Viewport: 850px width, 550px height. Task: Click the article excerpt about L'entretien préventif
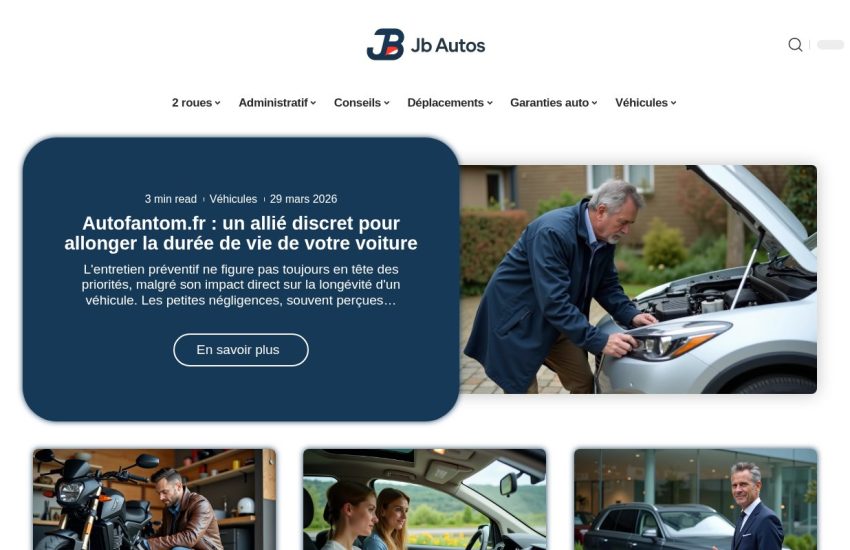point(241,284)
